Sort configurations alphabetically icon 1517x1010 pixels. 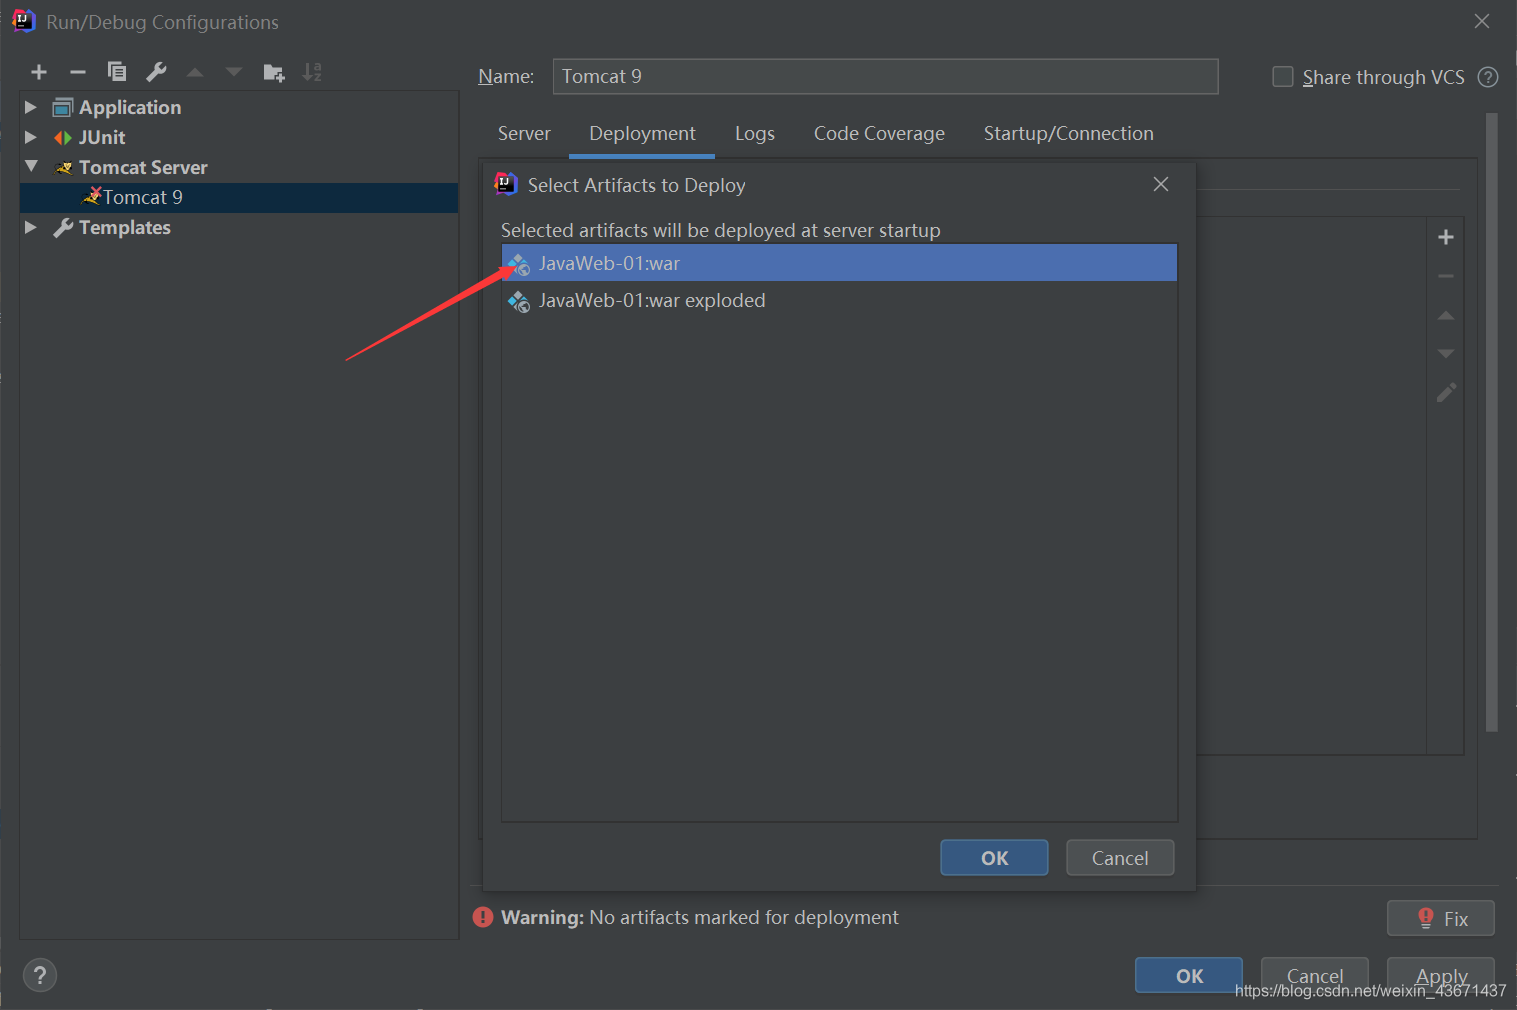click(312, 72)
